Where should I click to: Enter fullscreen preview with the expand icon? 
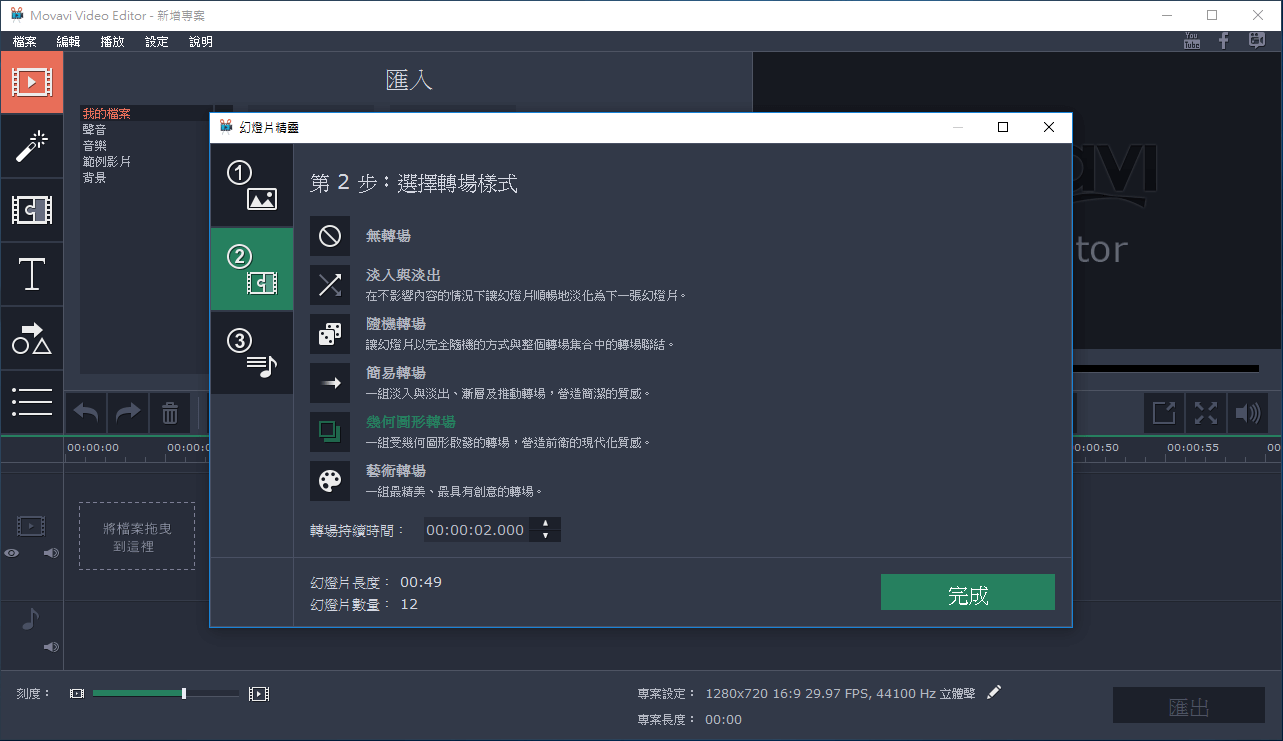(x=1205, y=412)
